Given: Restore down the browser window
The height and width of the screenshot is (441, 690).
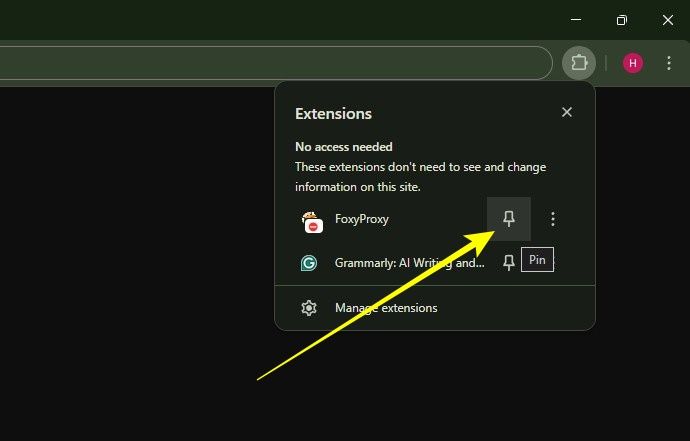Looking at the screenshot, I should (x=622, y=20).
